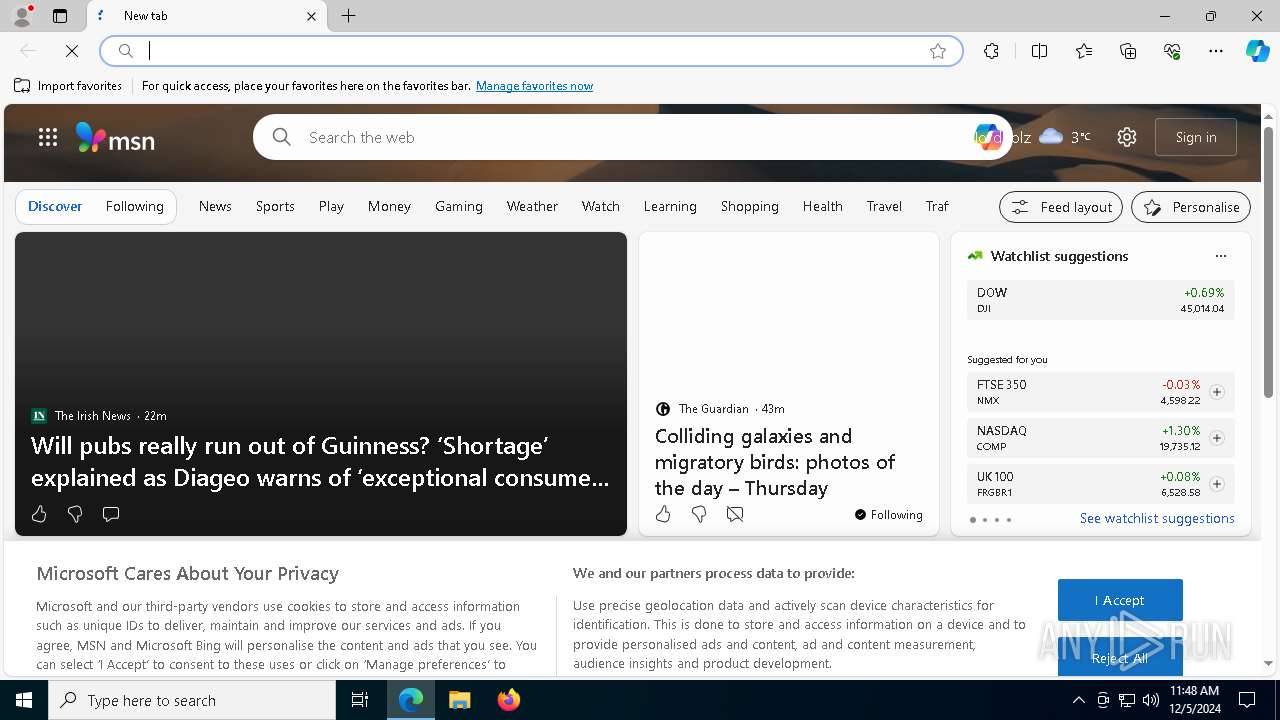
Task: Click the Feed layout button
Action: click(x=1061, y=207)
